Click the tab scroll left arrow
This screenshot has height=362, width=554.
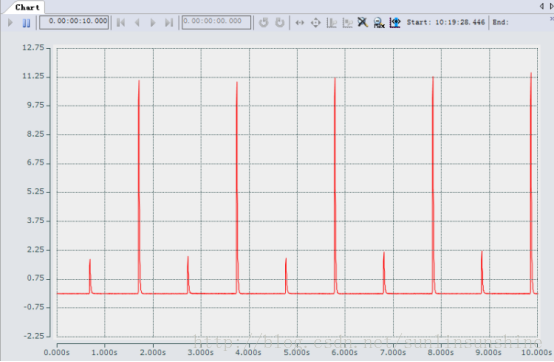click(542, 6)
